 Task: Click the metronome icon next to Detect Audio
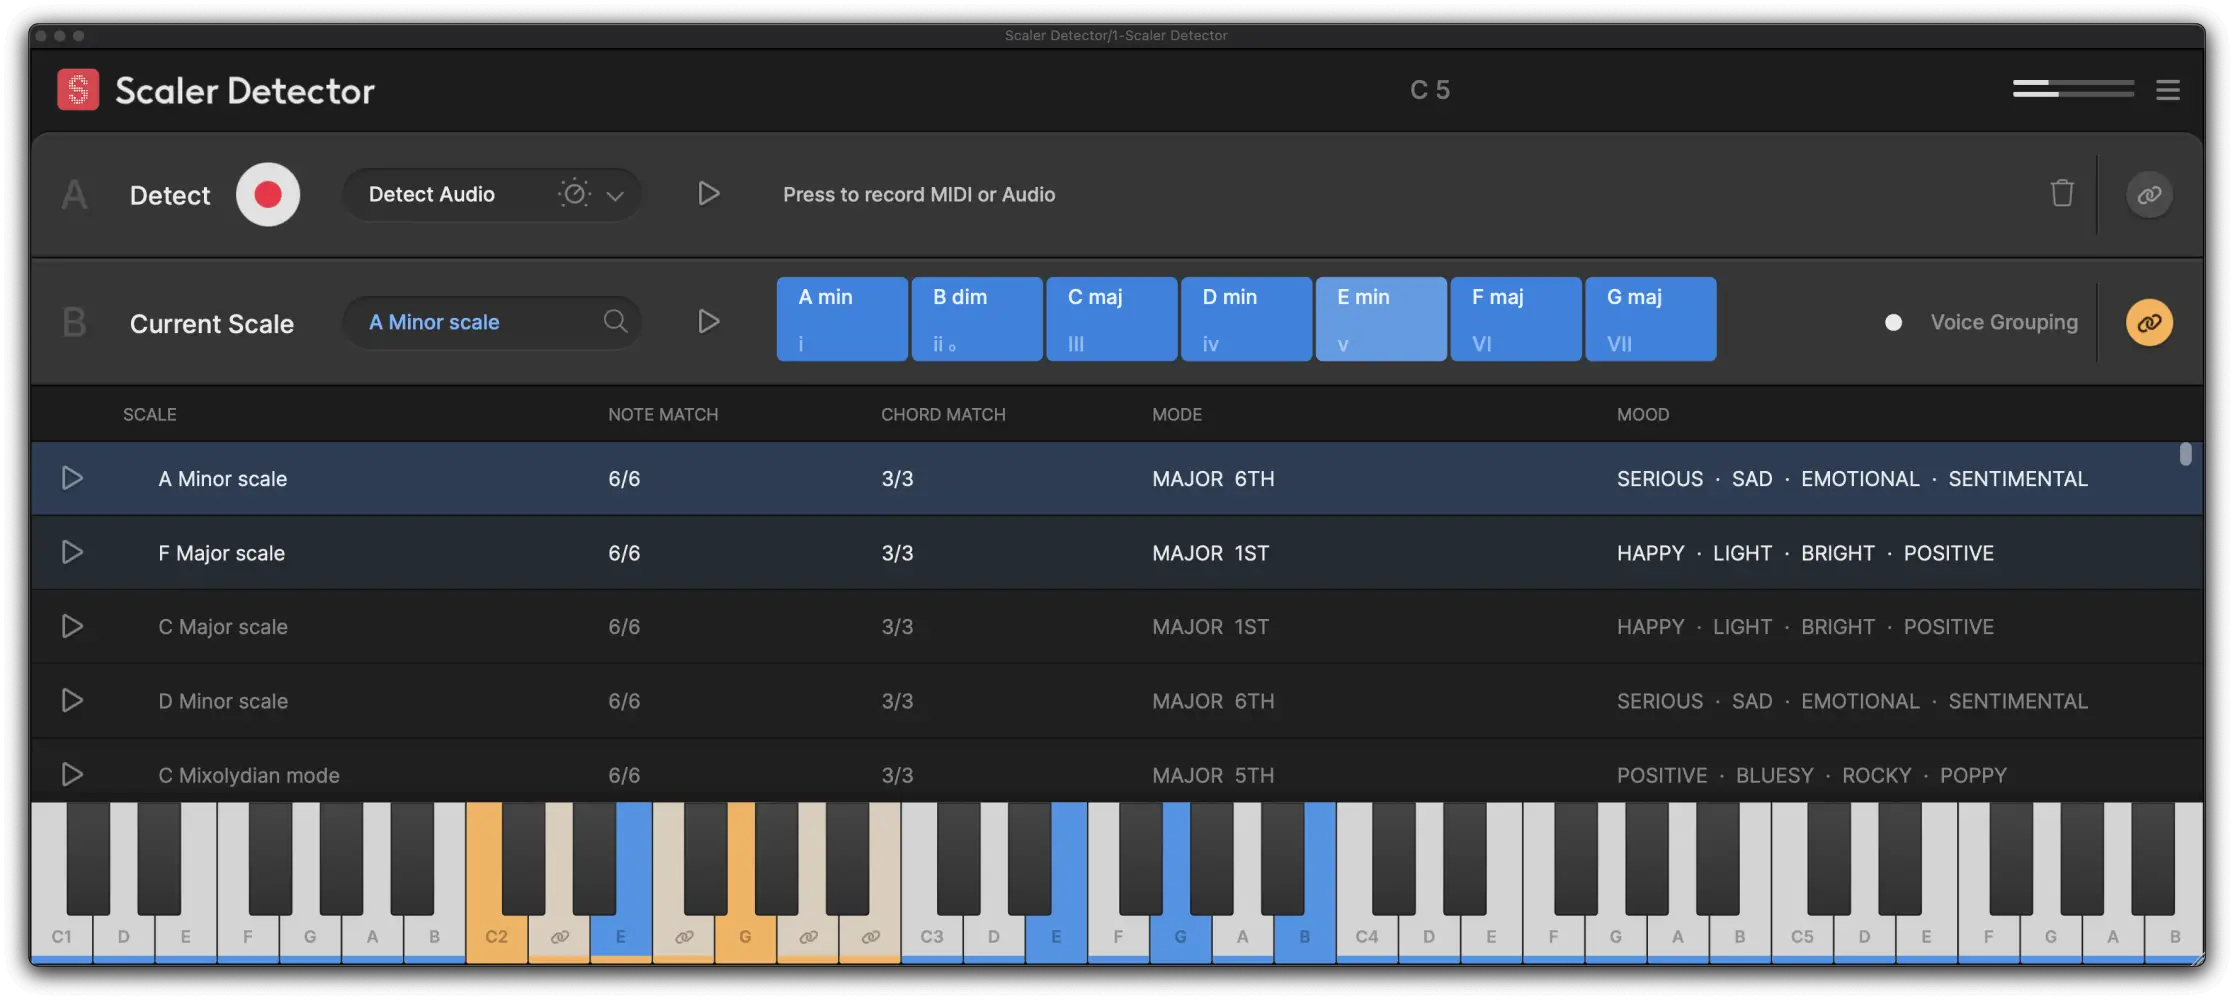coord(574,194)
